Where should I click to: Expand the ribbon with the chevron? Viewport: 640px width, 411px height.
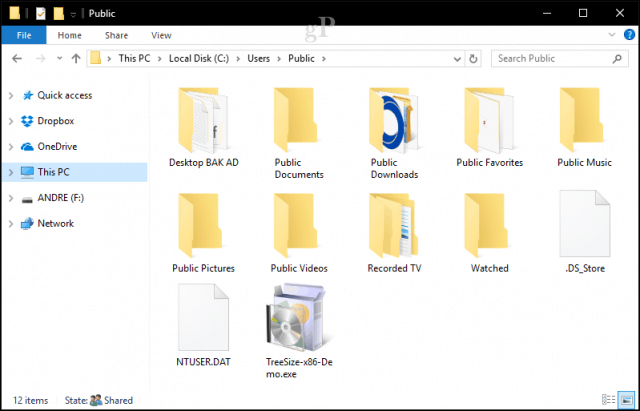click(x=612, y=35)
